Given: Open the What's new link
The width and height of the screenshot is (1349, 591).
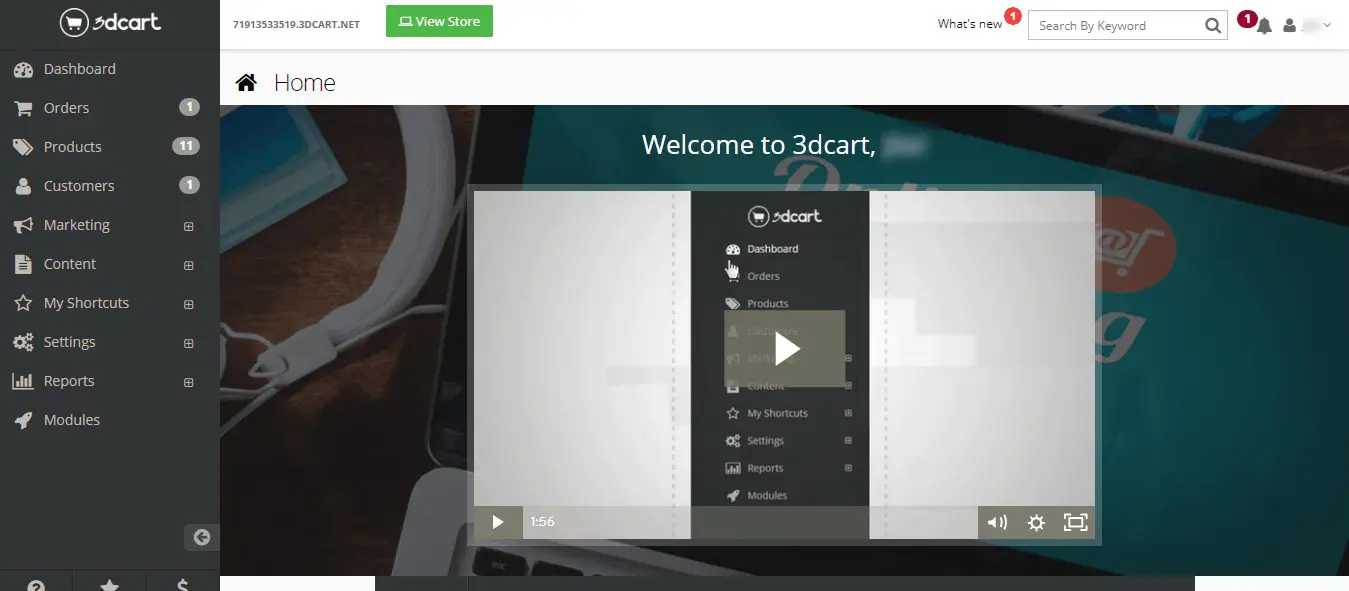Looking at the screenshot, I should coord(969,24).
